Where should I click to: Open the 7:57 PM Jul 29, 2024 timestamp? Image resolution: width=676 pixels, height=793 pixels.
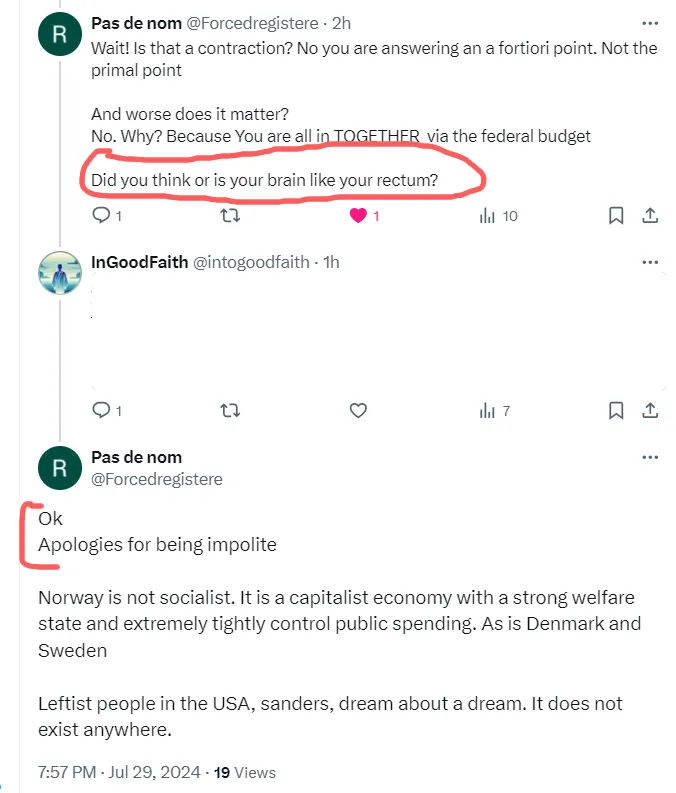point(119,772)
